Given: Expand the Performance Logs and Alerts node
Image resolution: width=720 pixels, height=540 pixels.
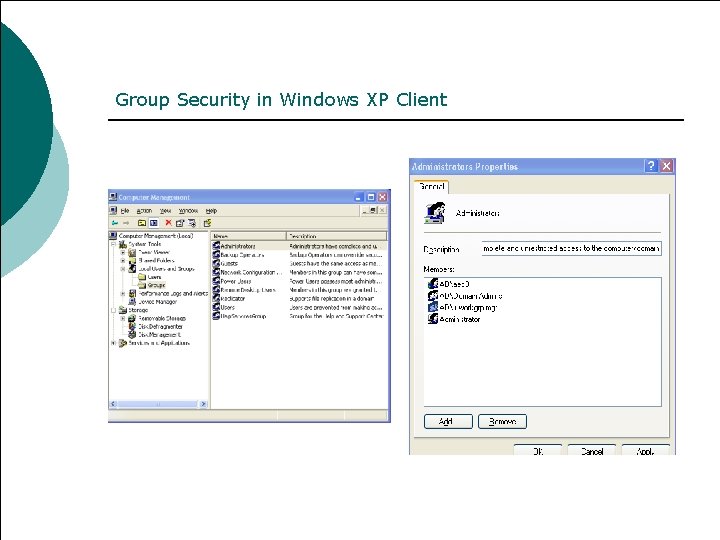Looking at the screenshot, I should (x=123, y=293).
